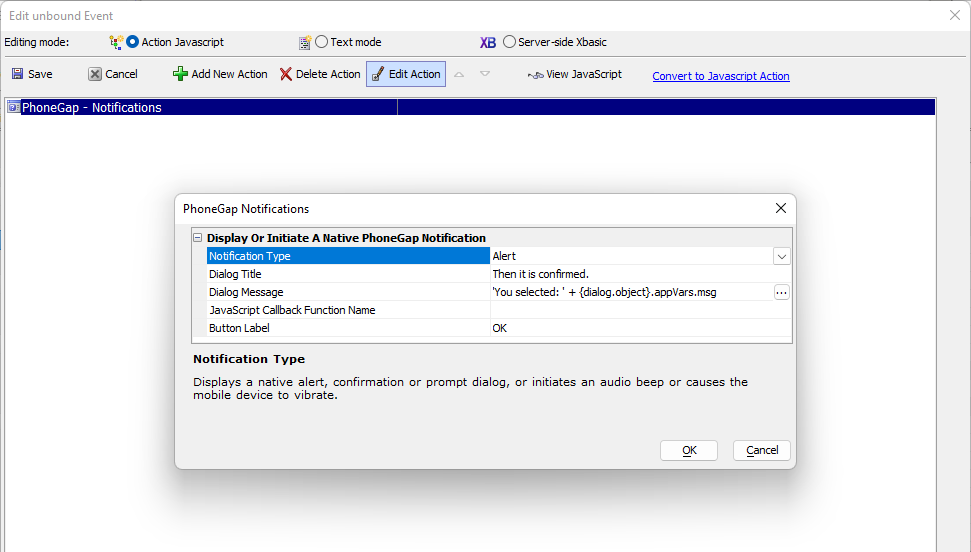Click the Dialog Title property label
This screenshot has width=971, height=552.
[x=235, y=274]
